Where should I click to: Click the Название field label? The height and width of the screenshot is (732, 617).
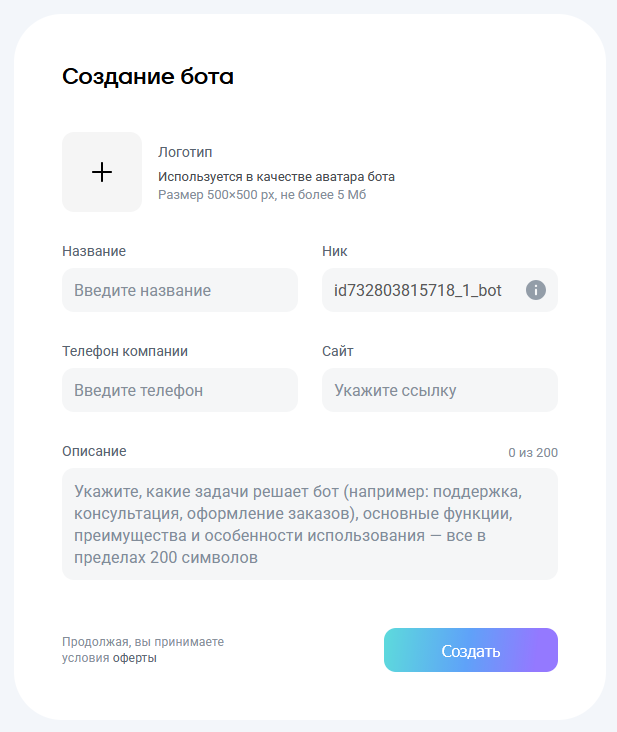pyautogui.click(x=94, y=251)
